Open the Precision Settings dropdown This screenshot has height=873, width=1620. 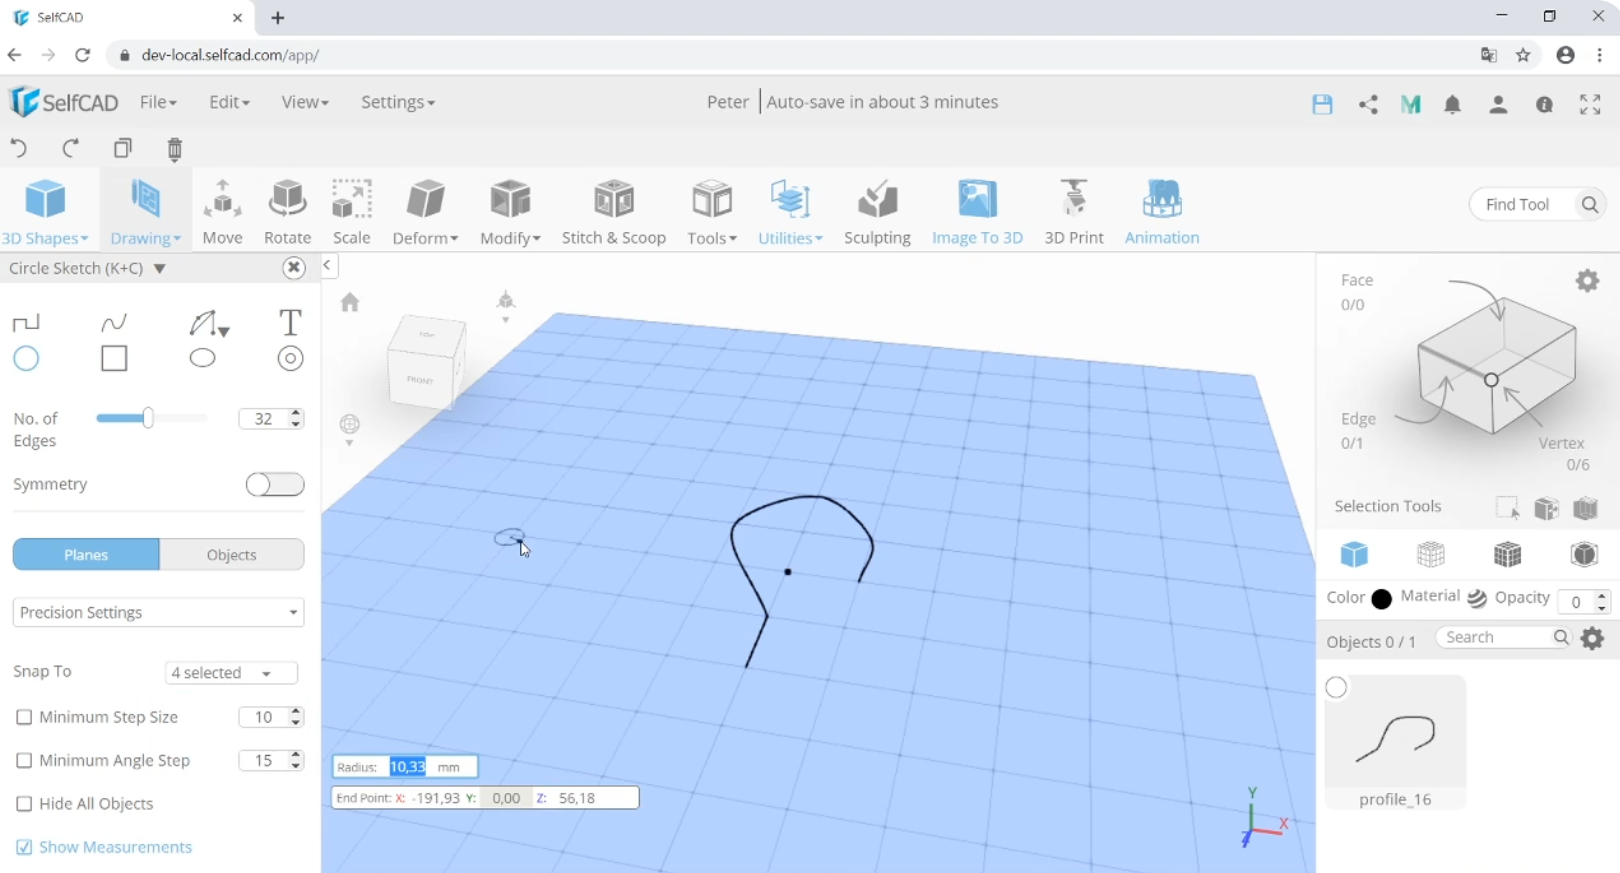[158, 612]
